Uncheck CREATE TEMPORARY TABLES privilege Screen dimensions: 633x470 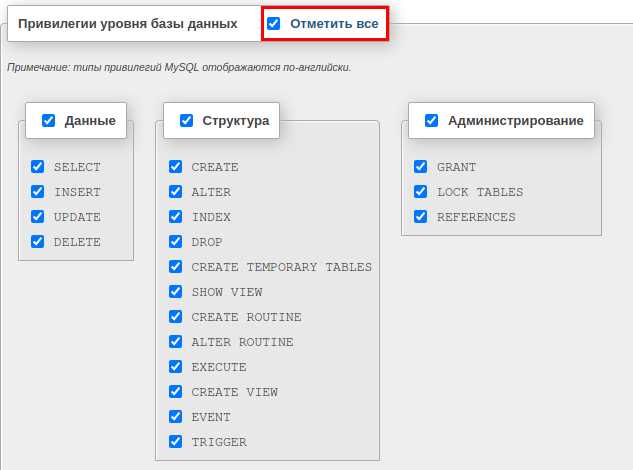(175, 266)
